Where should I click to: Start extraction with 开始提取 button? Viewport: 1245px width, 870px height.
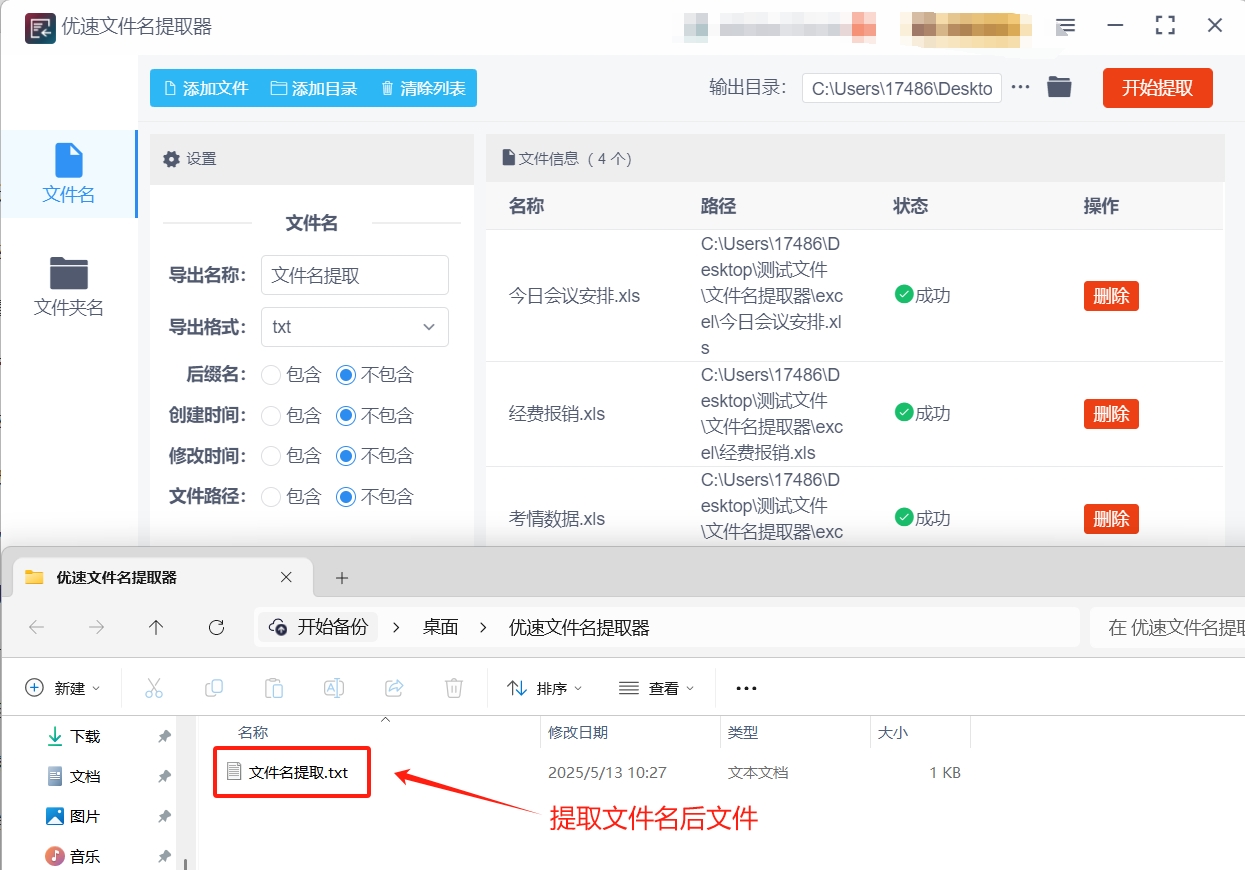point(1157,88)
